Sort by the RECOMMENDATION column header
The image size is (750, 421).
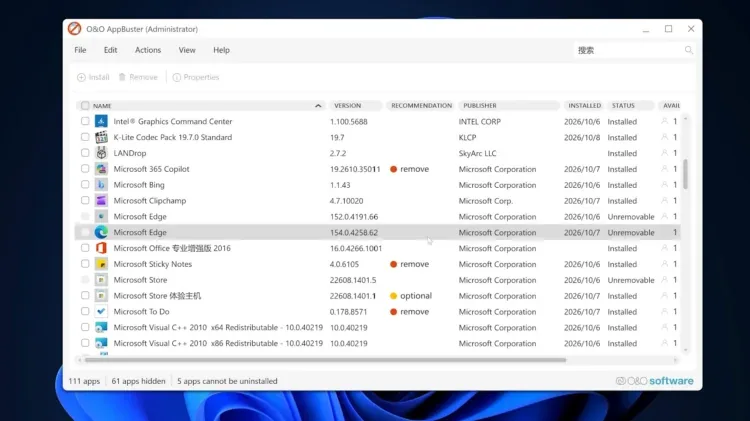(x=421, y=105)
